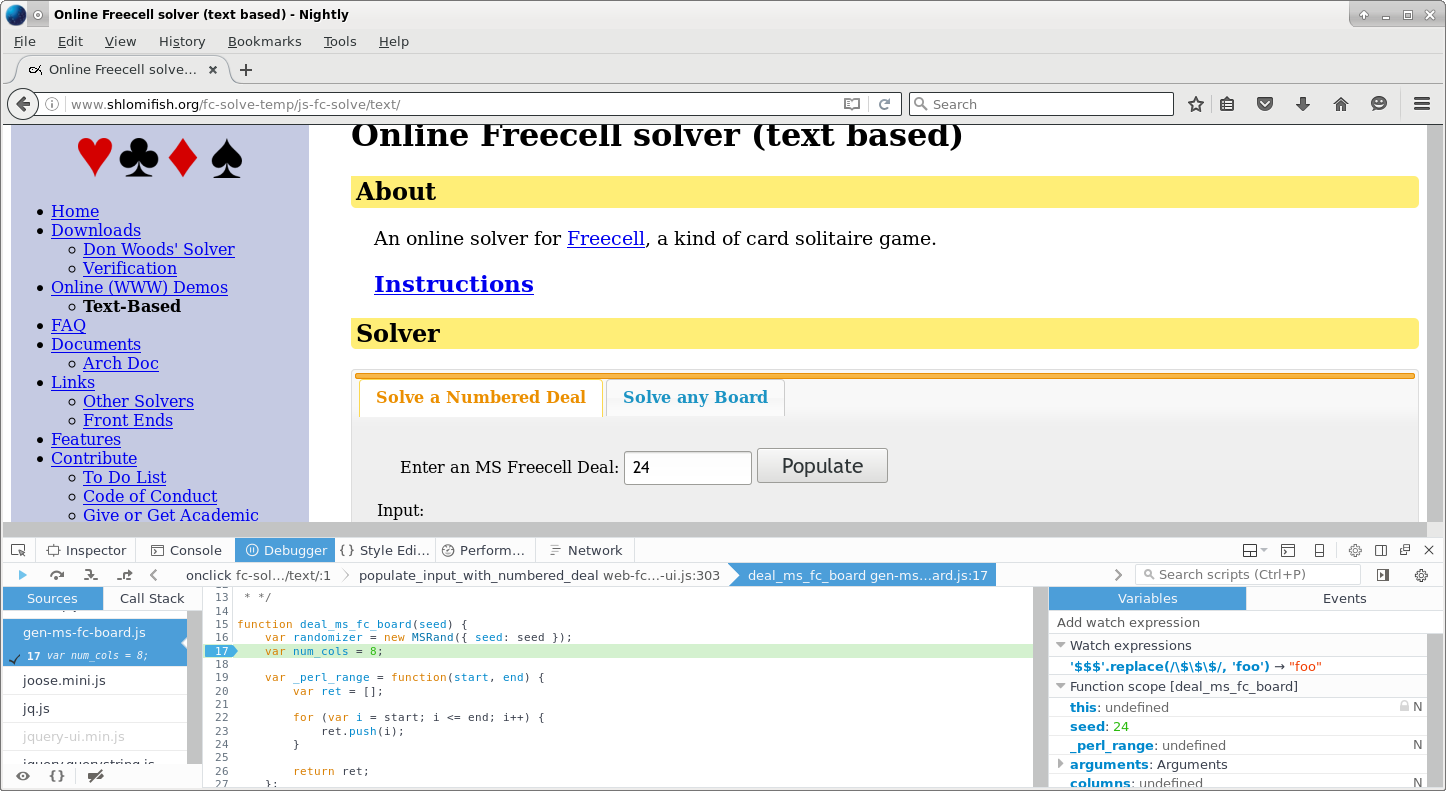Dock devtools to the side of window
This screenshot has width=1446, height=791.
point(1381,550)
